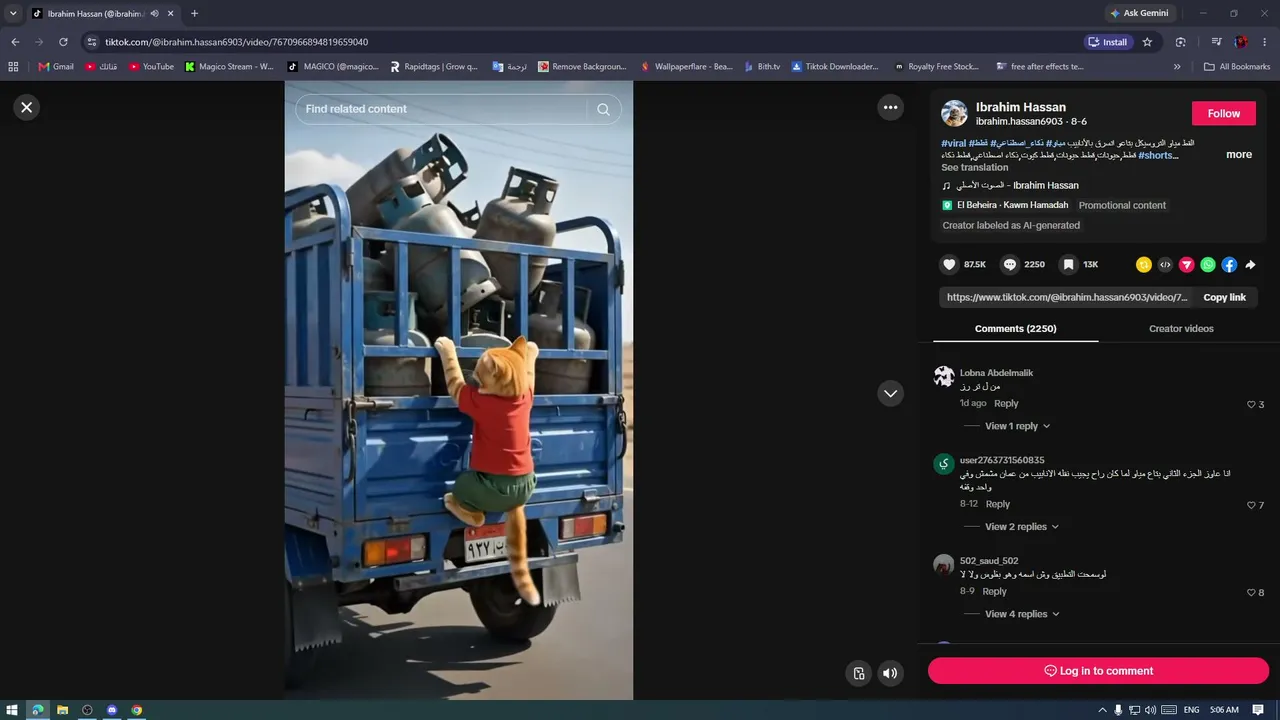Screen dimensions: 1280x720
Task: Reply to user2763731560835's comment
Action: tap(998, 504)
